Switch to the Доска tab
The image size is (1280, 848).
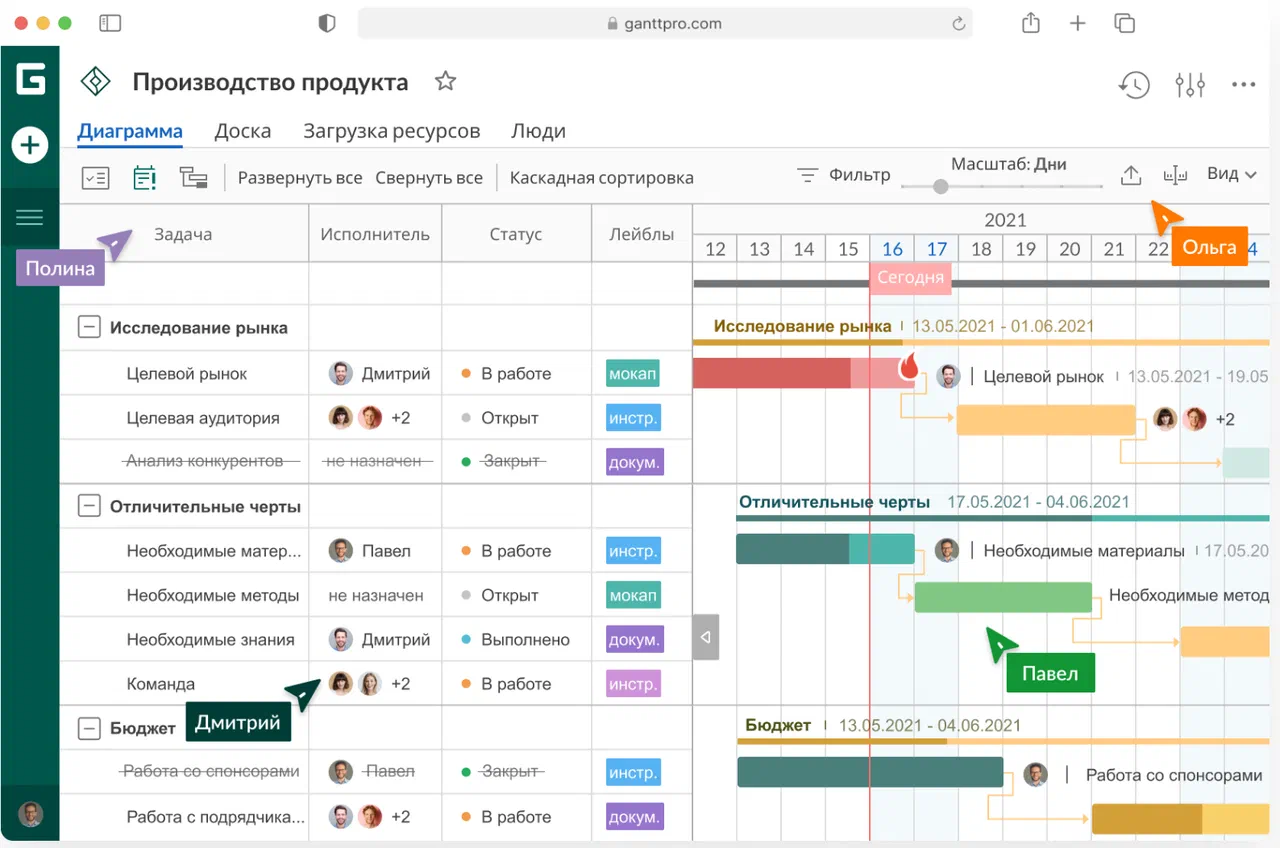pyautogui.click(x=242, y=131)
